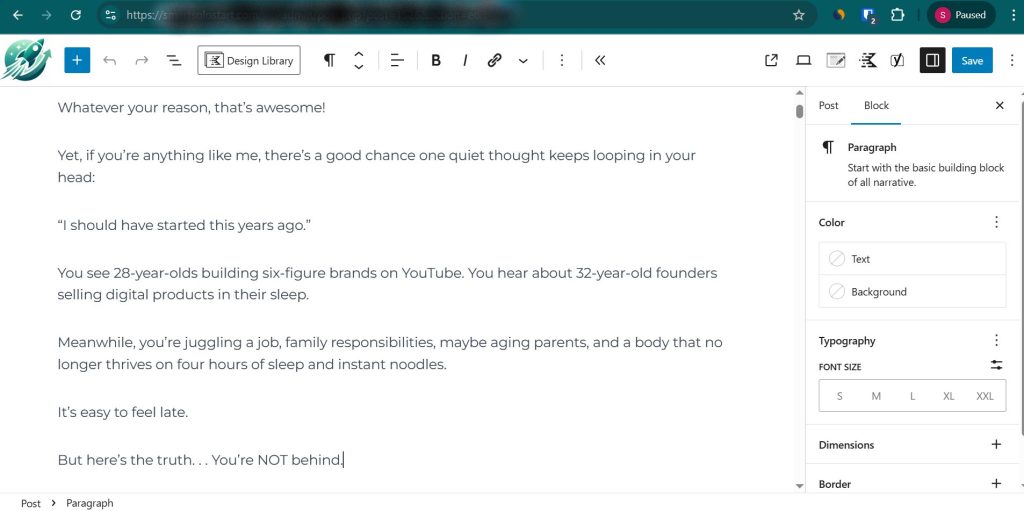
Task: Switch to the Block tab
Action: tap(876, 105)
